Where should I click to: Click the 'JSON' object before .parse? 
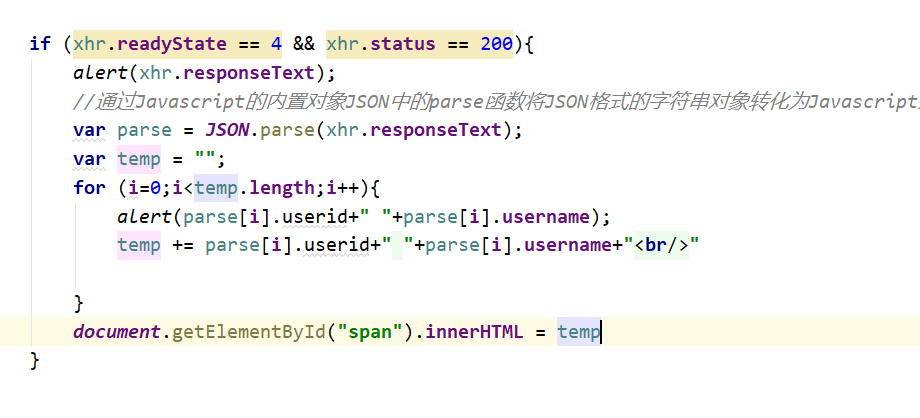click(x=227, y=130)
